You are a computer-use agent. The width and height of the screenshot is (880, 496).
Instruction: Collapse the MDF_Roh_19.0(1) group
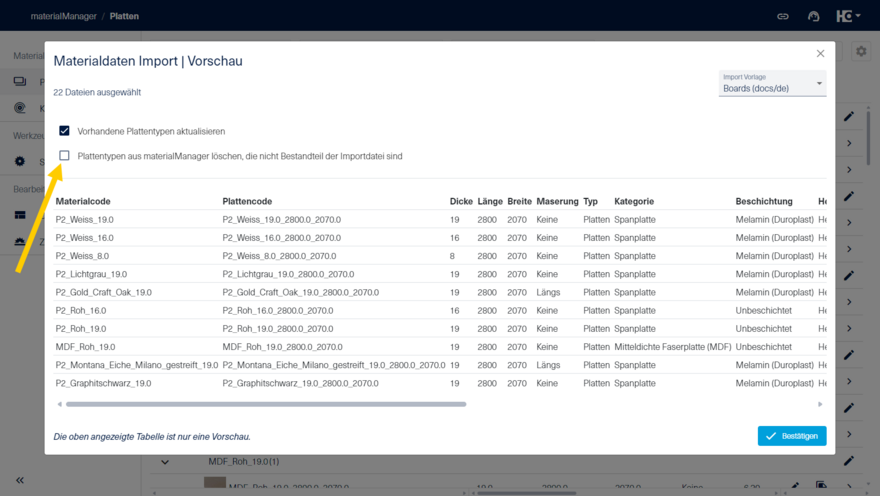165,462
